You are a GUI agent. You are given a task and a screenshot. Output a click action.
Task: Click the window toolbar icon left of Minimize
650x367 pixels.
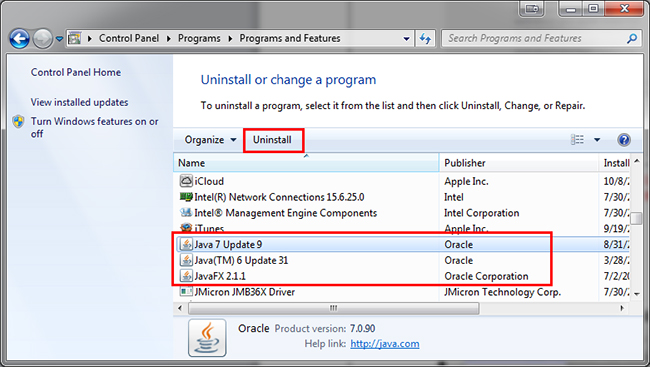coord(532,9)
